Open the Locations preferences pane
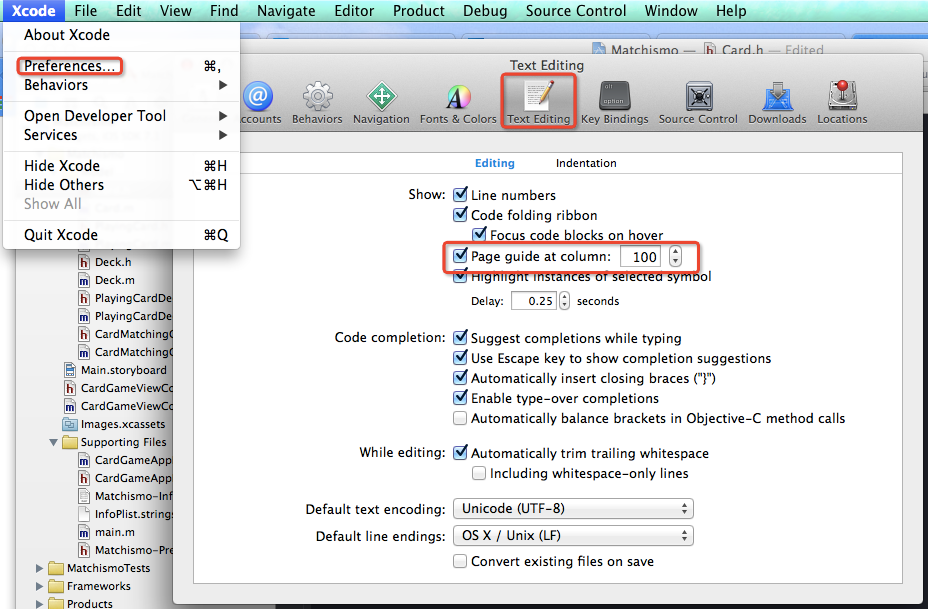The width and height of the screenshot is (928, 609). tap(842, 102)
